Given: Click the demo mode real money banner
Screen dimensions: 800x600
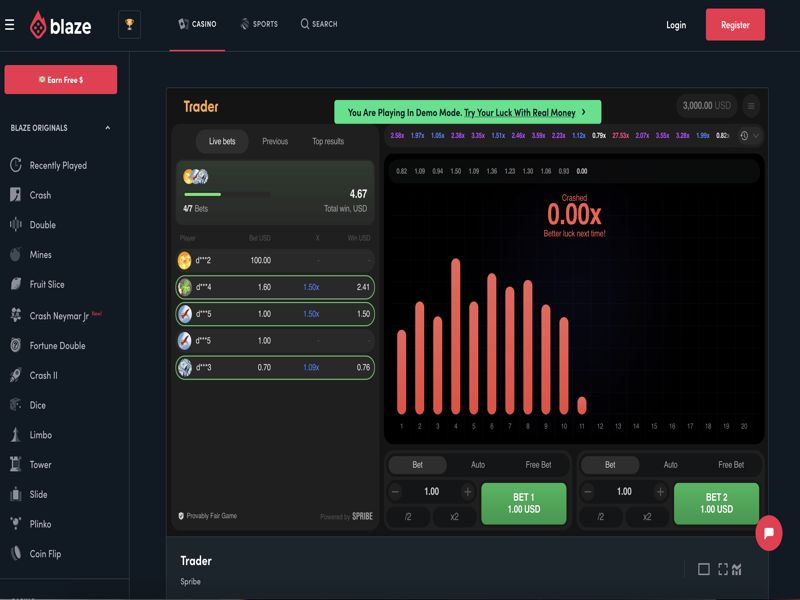Looking at the screenshot, I should click(467, 112).
